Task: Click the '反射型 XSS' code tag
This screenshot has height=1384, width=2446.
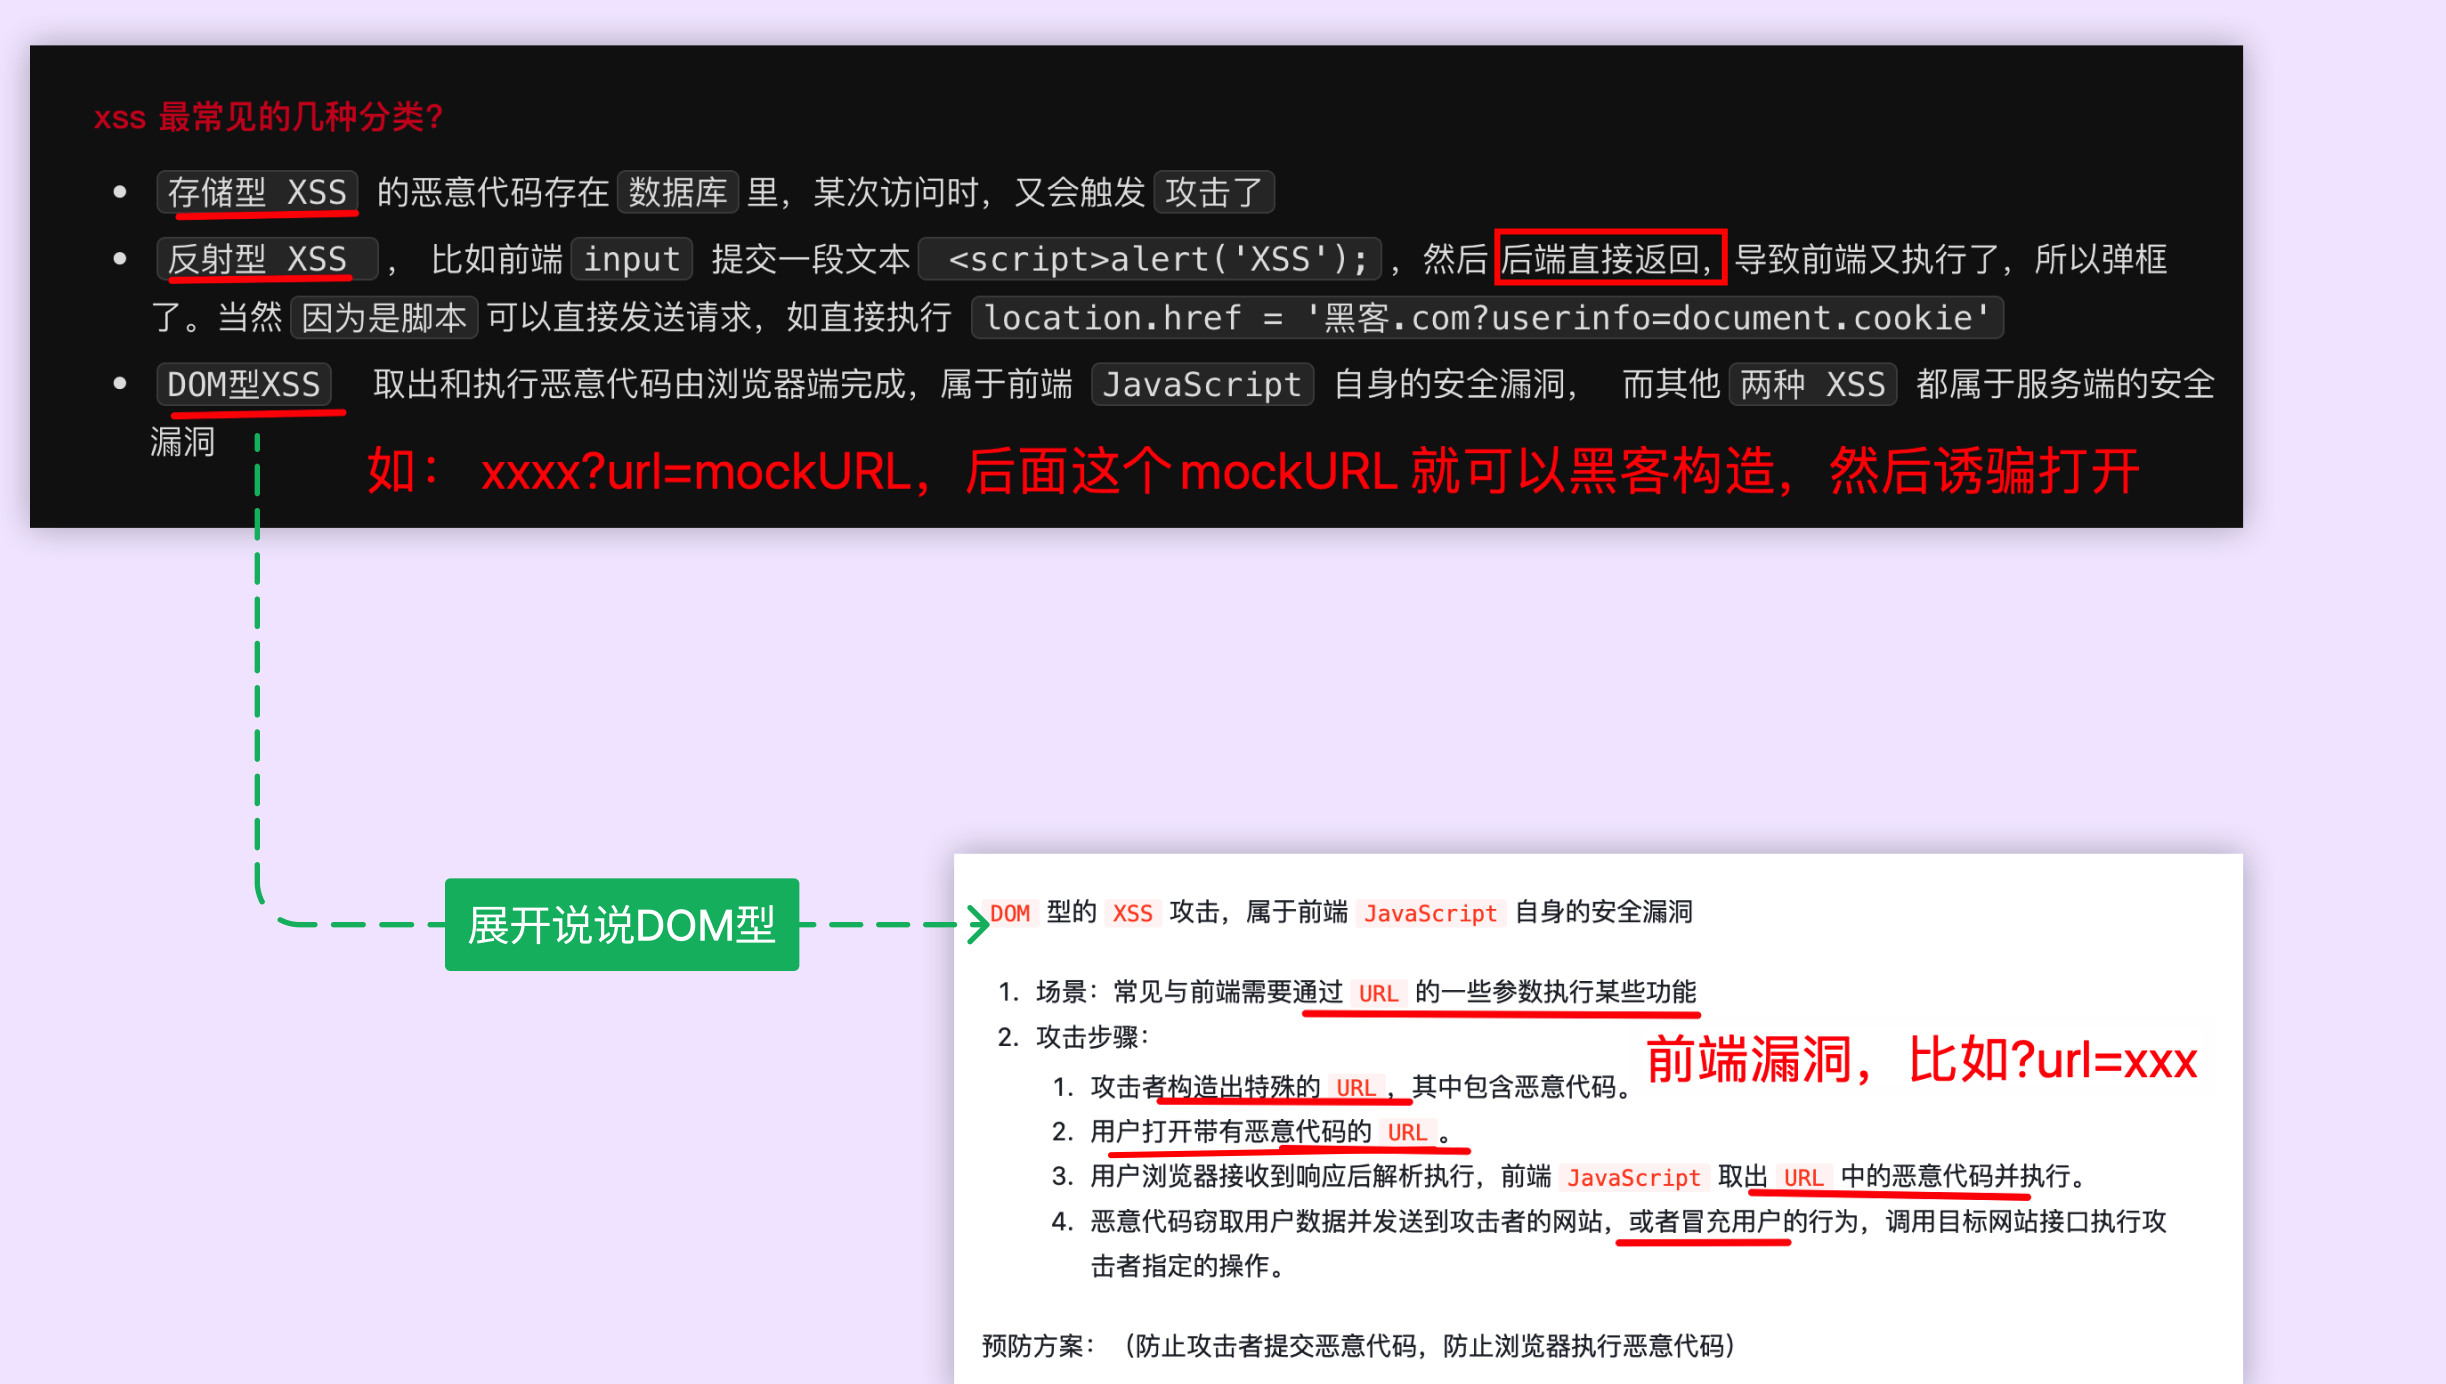Action: point(267,259)
